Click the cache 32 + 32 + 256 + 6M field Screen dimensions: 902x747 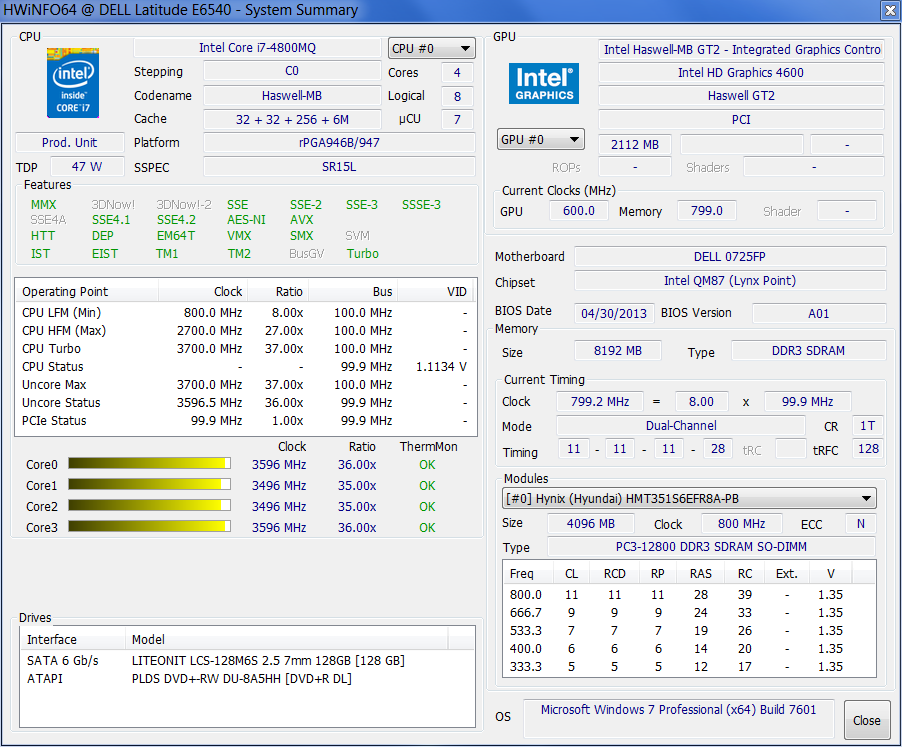pyautogui.click(x=292, y=120)
